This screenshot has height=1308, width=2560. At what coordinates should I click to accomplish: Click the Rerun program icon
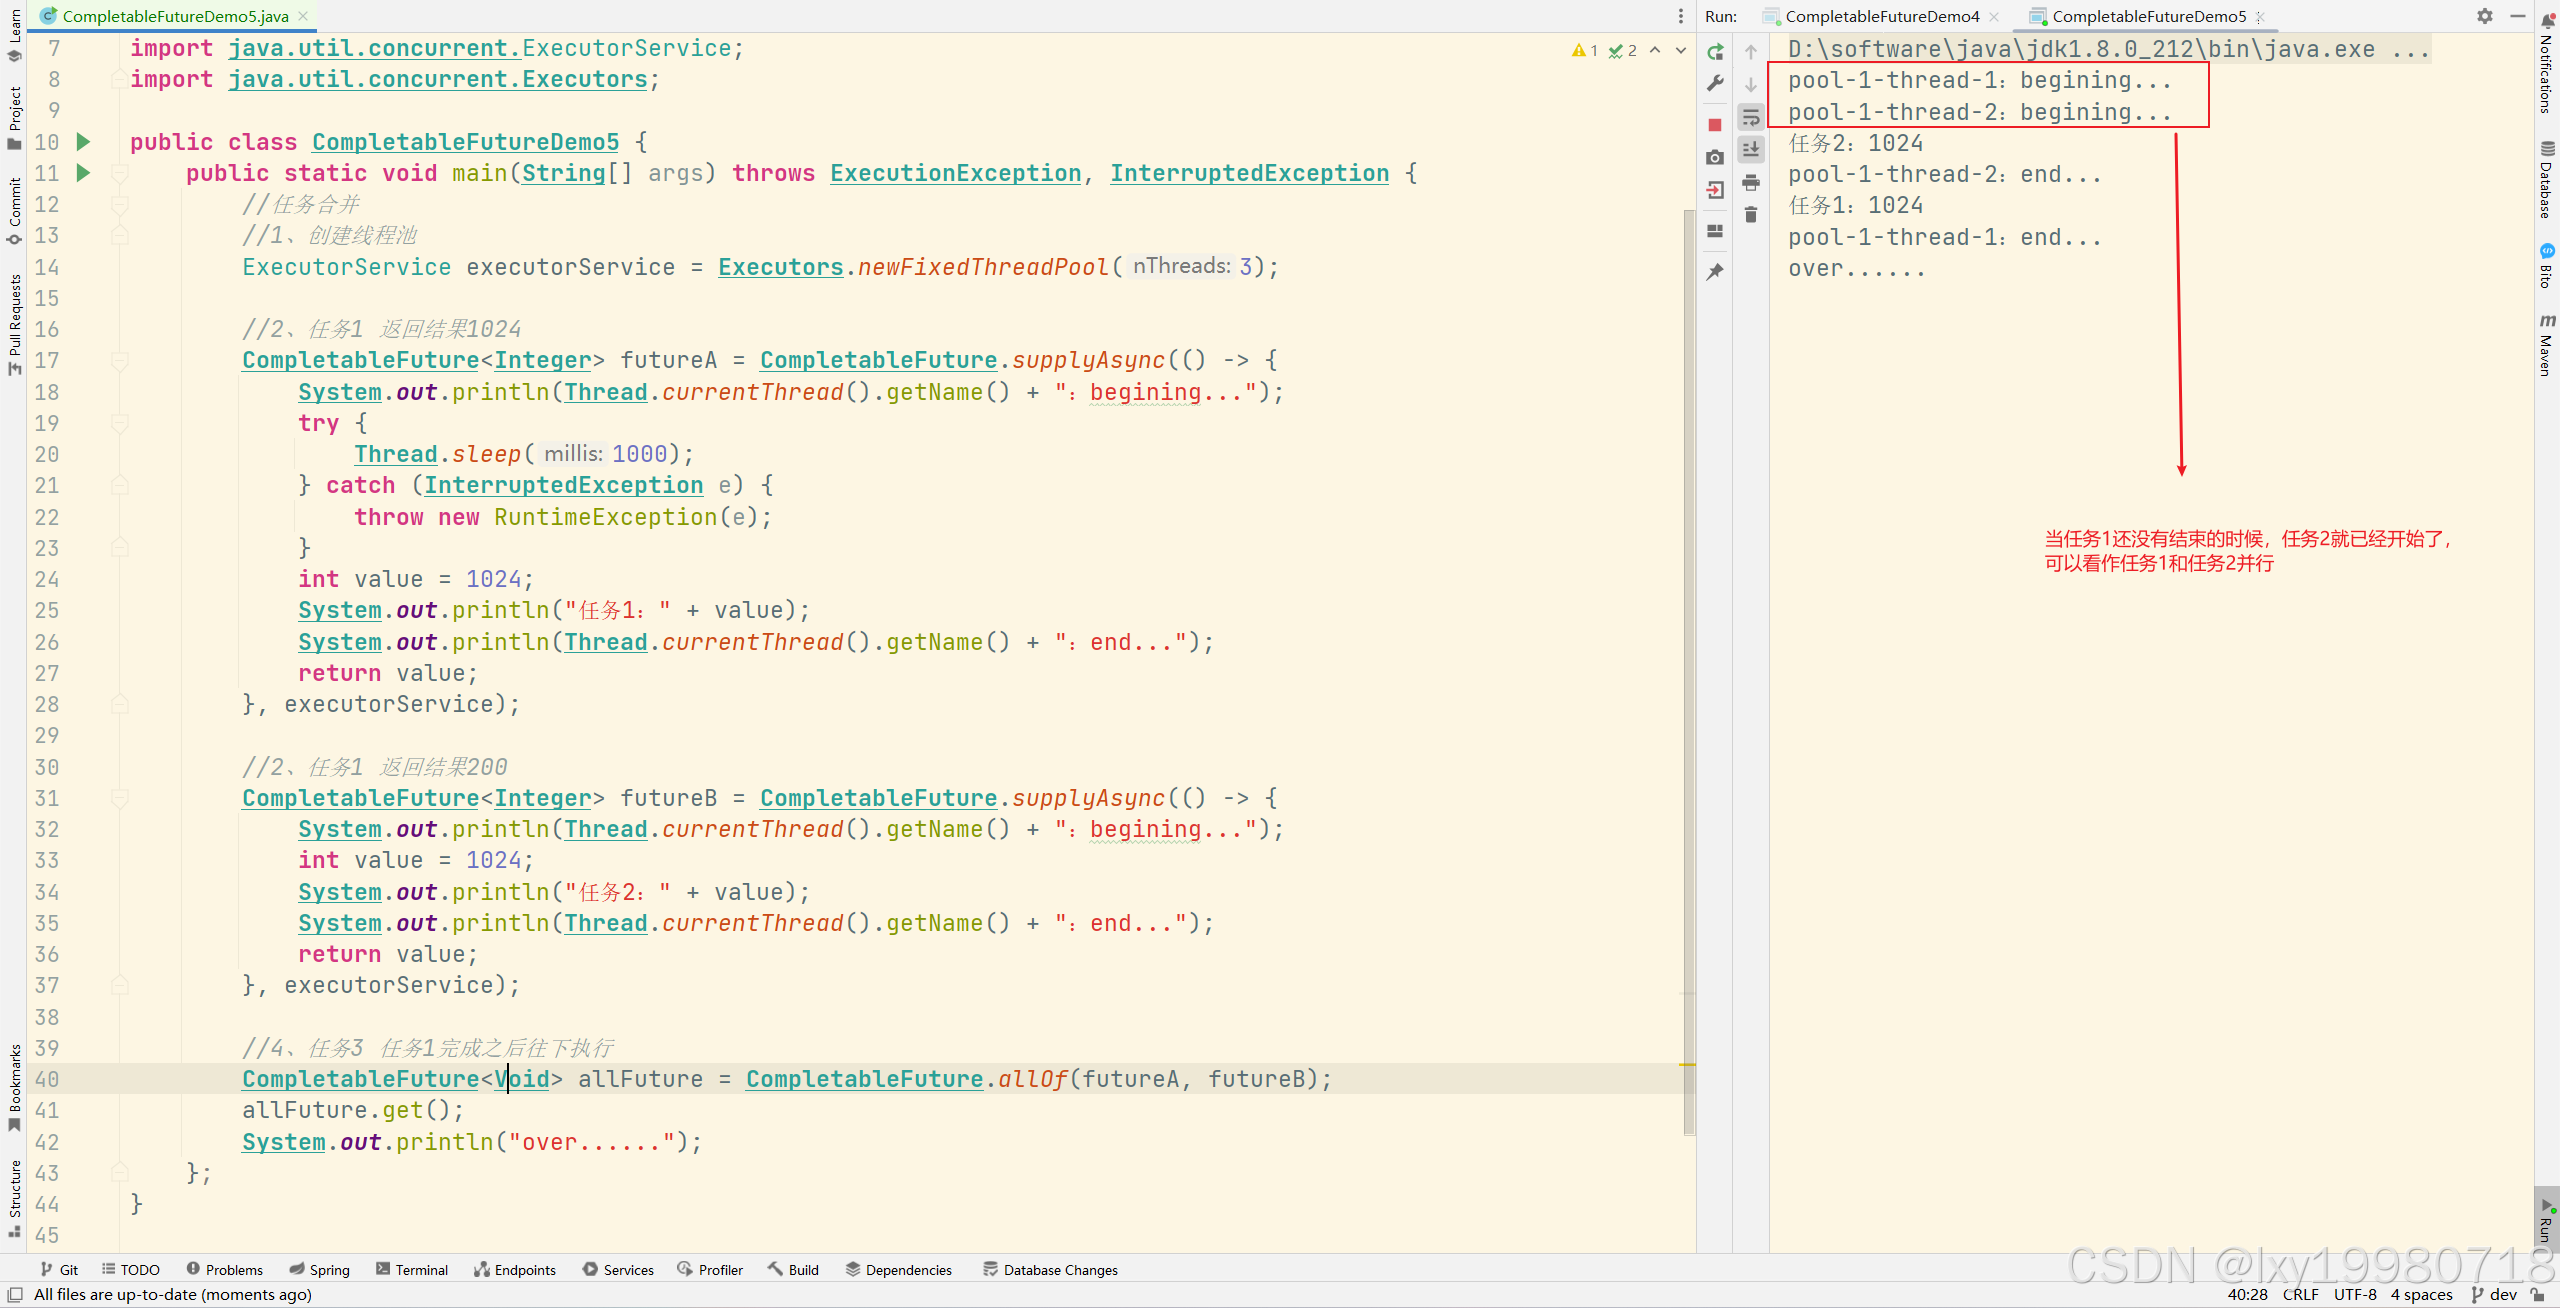1715,52
